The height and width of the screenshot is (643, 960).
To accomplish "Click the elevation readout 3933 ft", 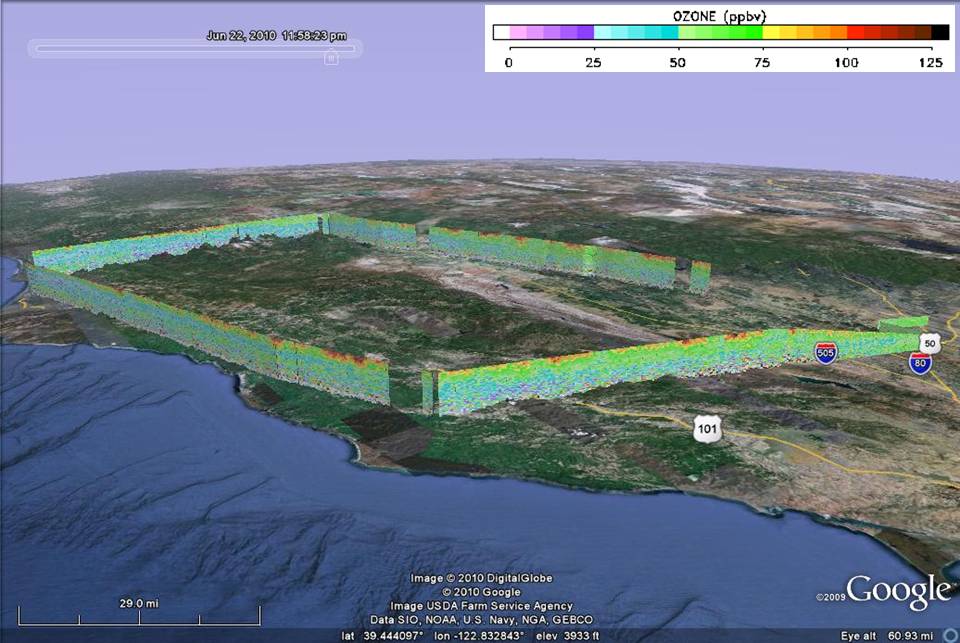I will coord(568,636).
